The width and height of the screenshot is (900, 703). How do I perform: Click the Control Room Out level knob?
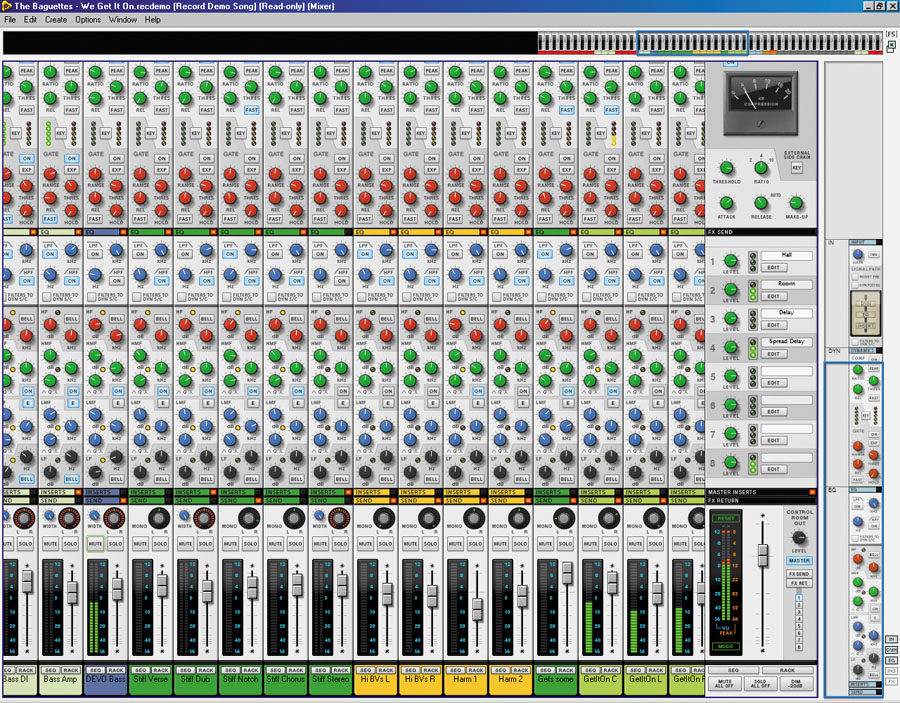(798, 537)
